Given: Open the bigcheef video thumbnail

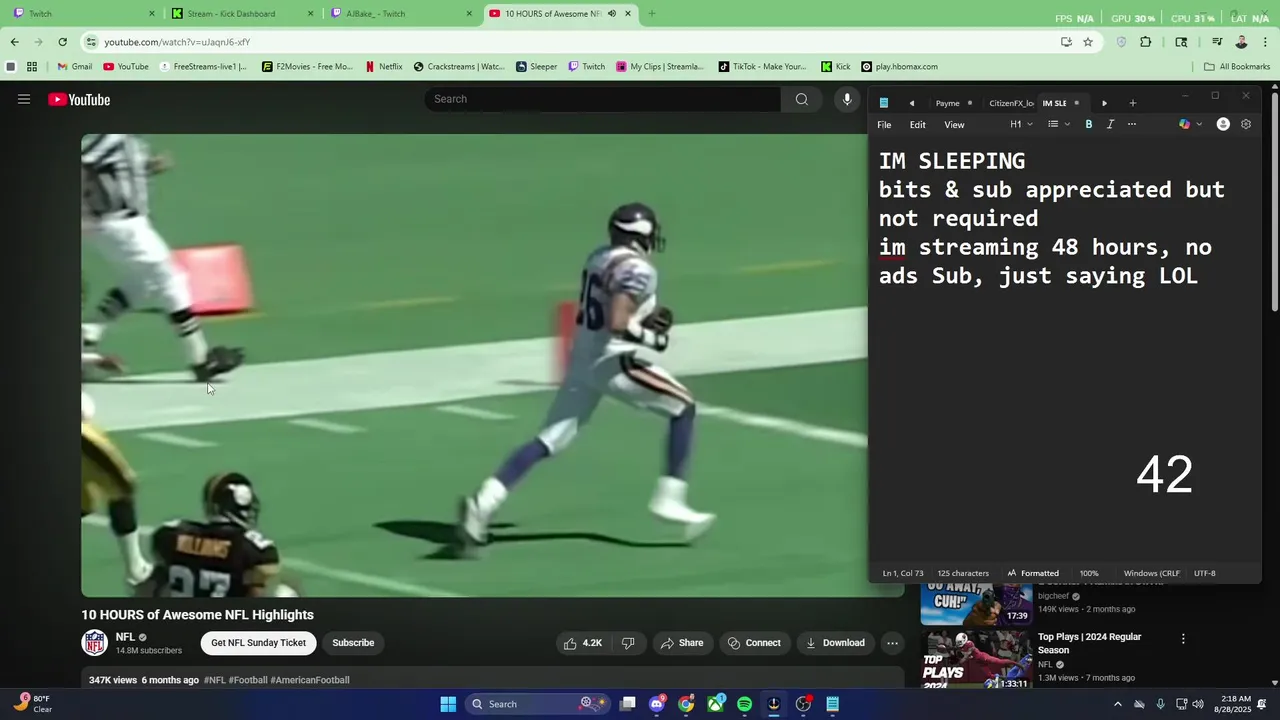Looking at the screenshot, I should 976,603.
